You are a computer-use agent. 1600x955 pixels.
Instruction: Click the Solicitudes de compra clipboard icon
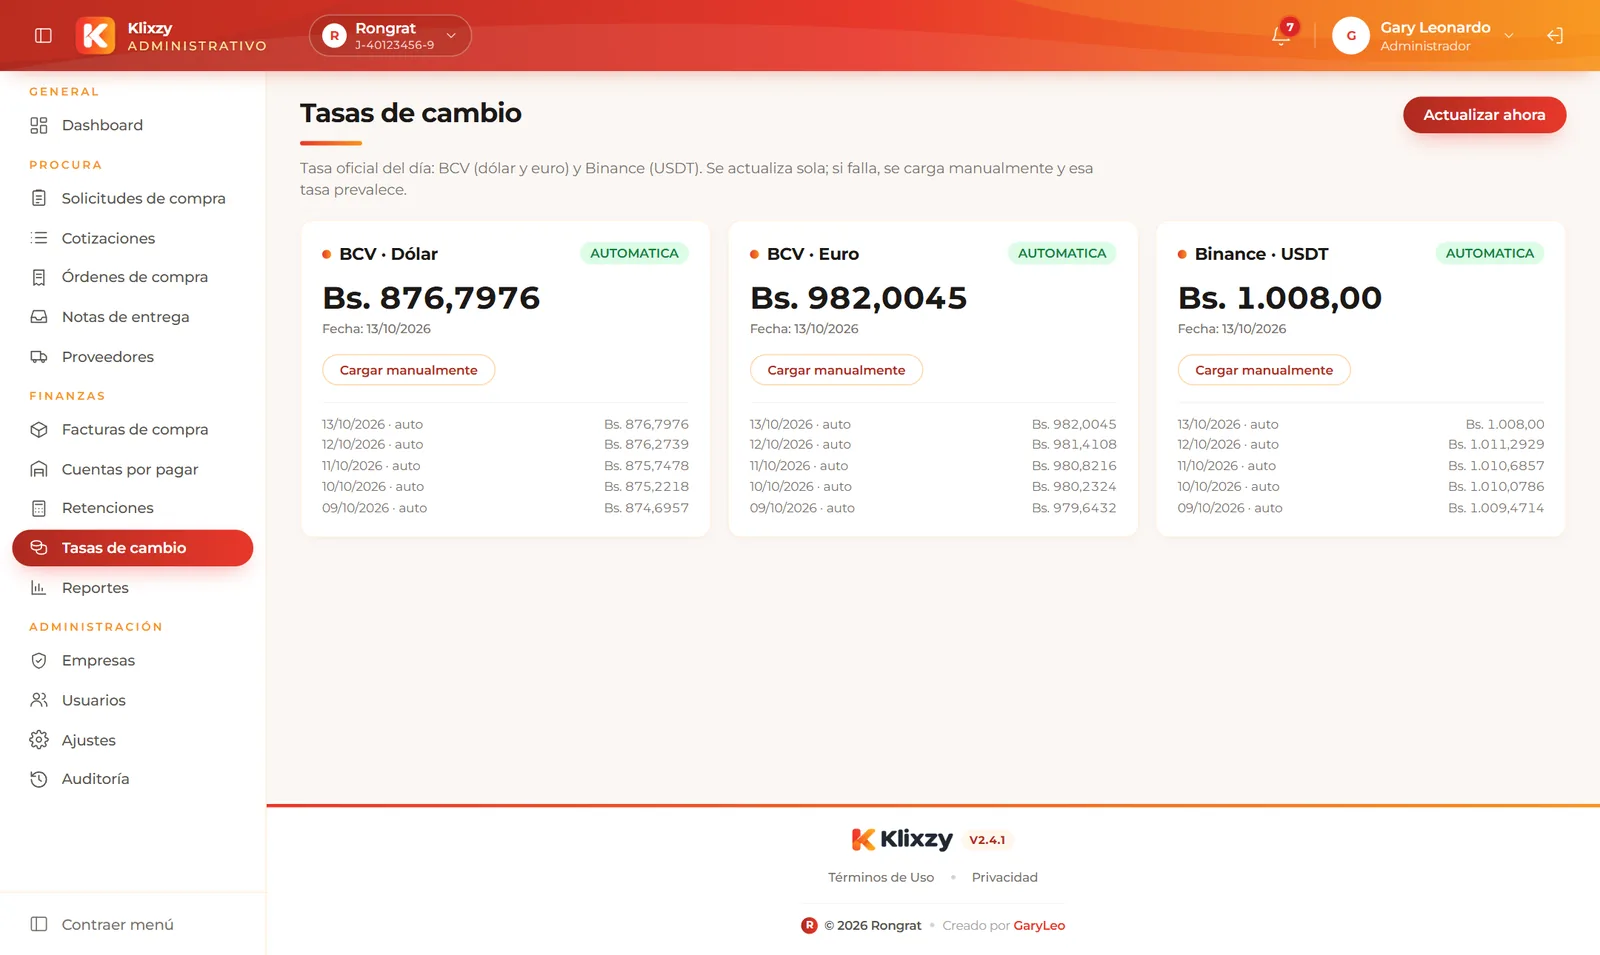39,198
